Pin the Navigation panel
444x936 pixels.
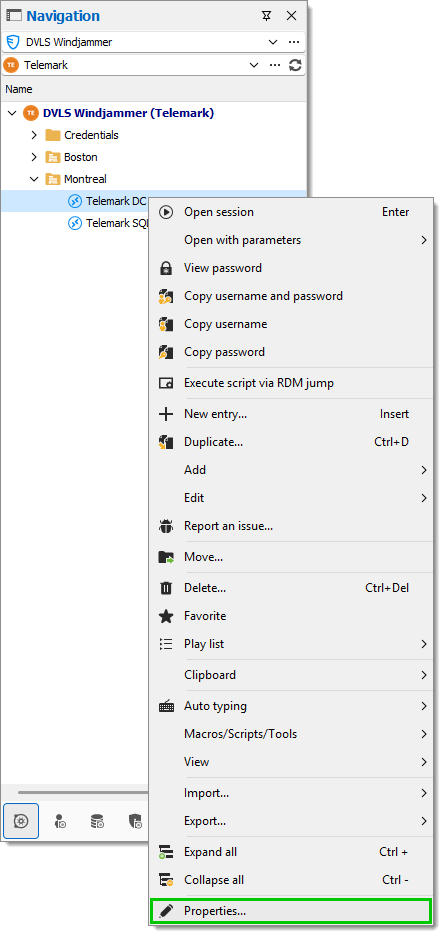click(267, 16)
